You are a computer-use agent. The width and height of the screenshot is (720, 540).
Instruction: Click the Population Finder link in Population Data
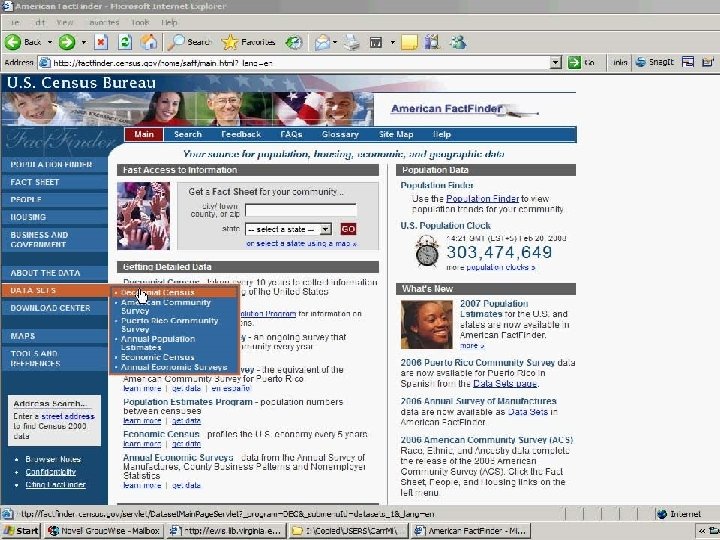point(482,199)
